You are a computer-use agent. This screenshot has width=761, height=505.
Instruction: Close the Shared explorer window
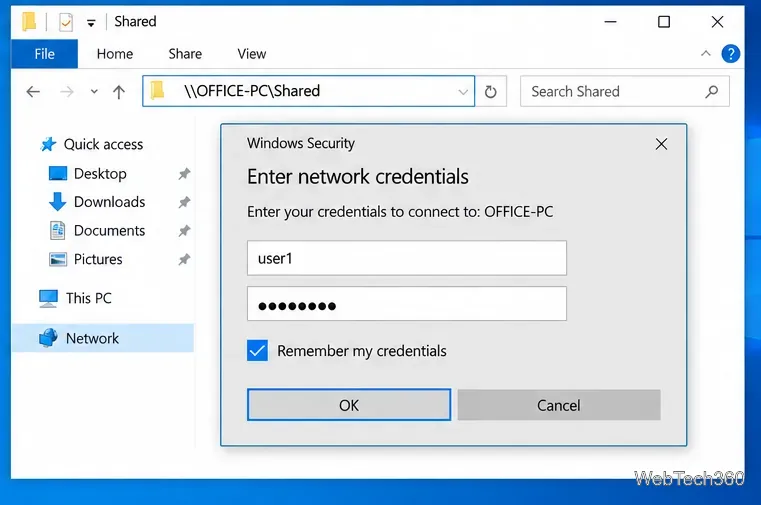click(x=717, y=22)
